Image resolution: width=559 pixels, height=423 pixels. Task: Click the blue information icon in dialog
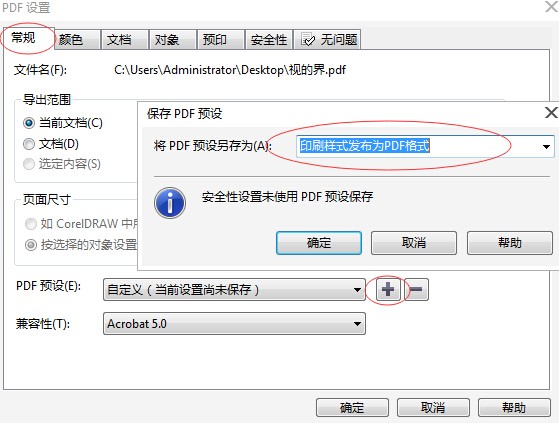point(170,203)
